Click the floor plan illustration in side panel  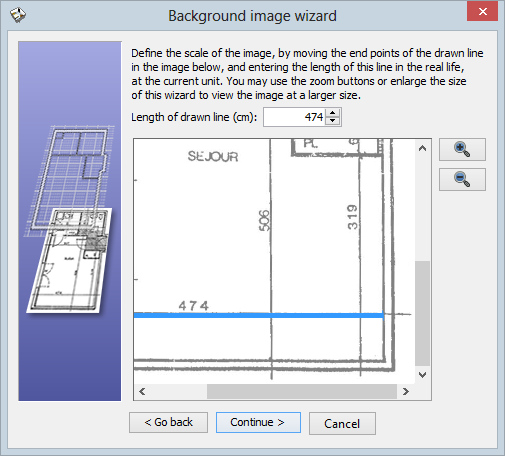pyautogui.click(x=70, y=220)
